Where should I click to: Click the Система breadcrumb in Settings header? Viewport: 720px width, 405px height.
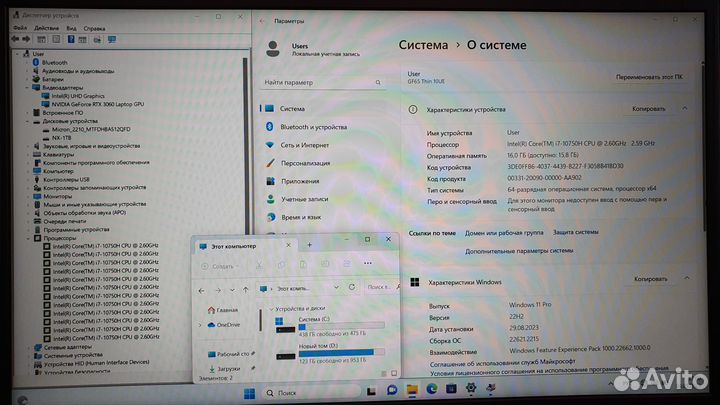423,45
